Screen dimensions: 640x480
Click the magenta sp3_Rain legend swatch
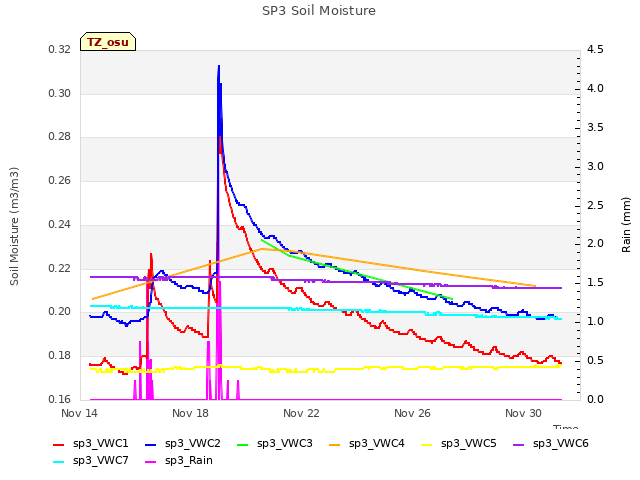(x=151, y=462)
